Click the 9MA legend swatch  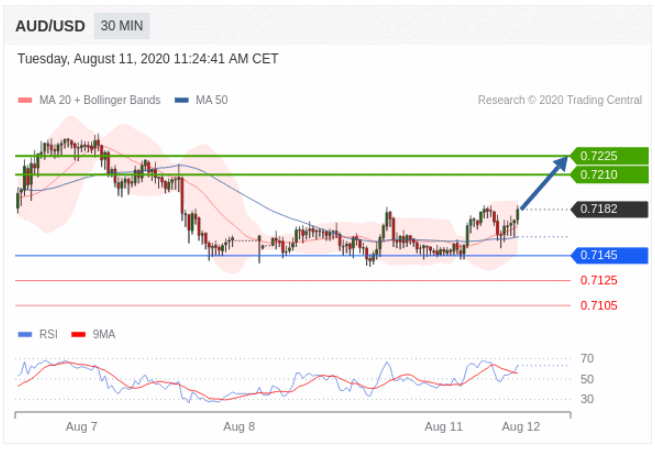pos(79,335)
